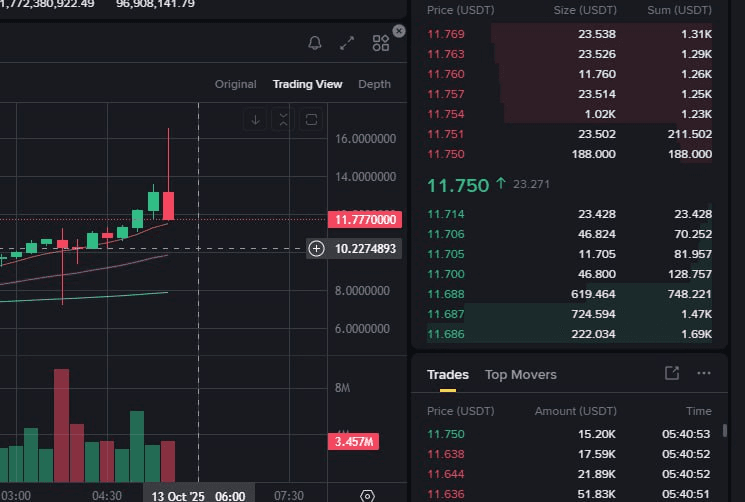Open the chart layout grid icon

[380, 43]
